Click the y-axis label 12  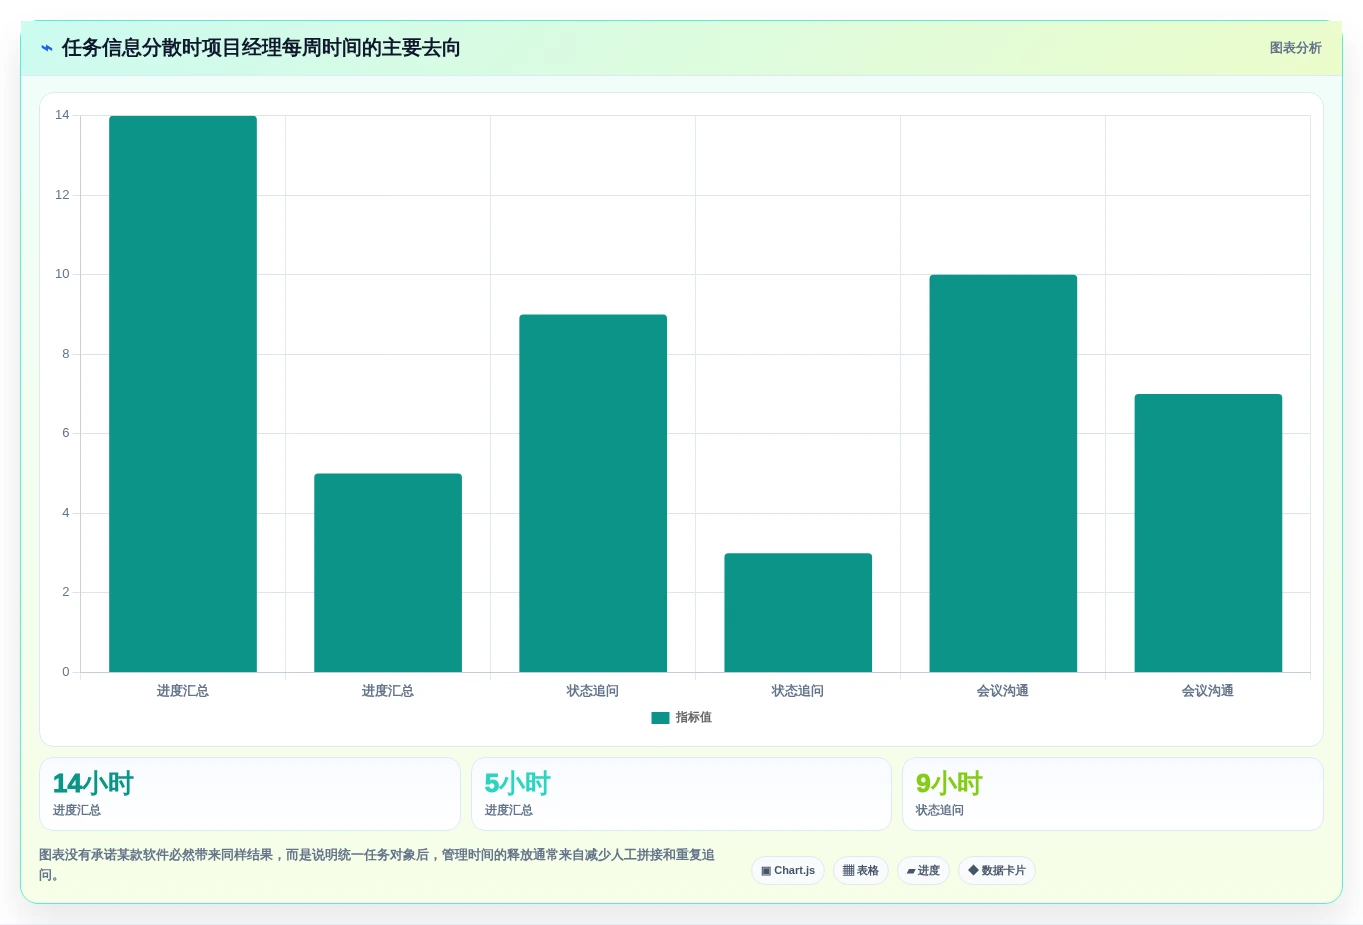(x=62, y=195)
